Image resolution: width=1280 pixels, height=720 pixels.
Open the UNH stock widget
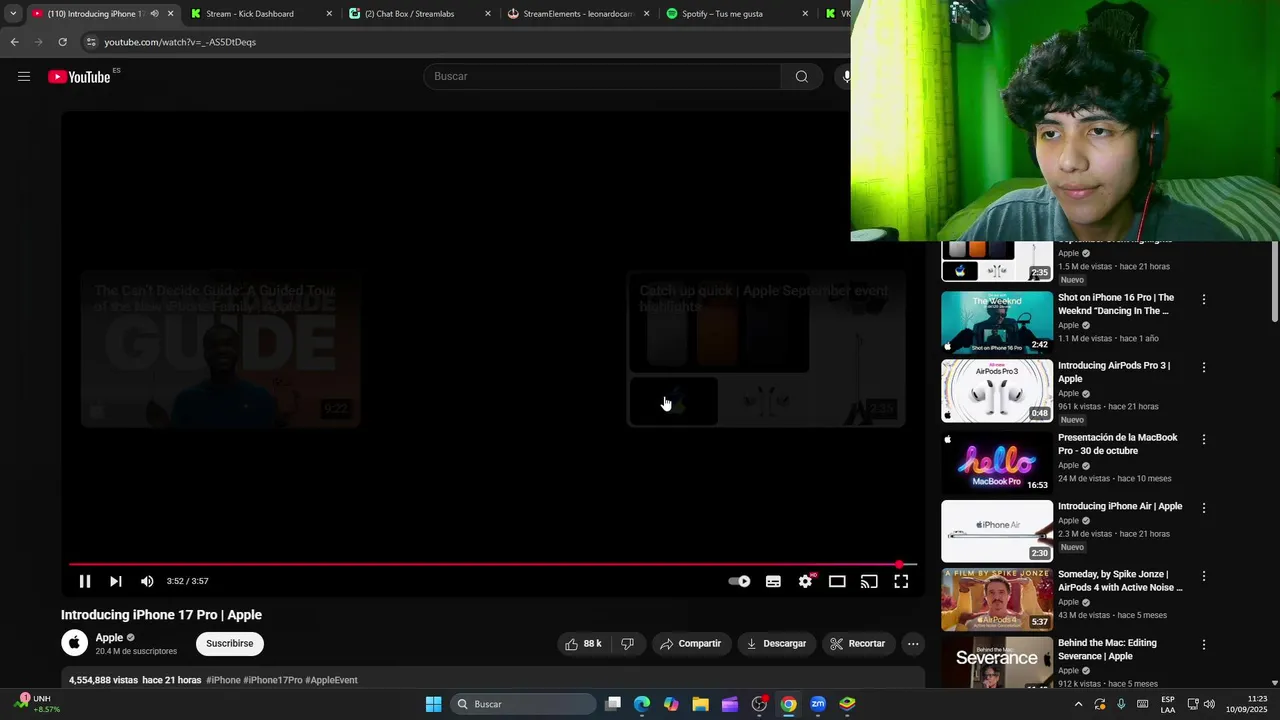pos(38,704)
